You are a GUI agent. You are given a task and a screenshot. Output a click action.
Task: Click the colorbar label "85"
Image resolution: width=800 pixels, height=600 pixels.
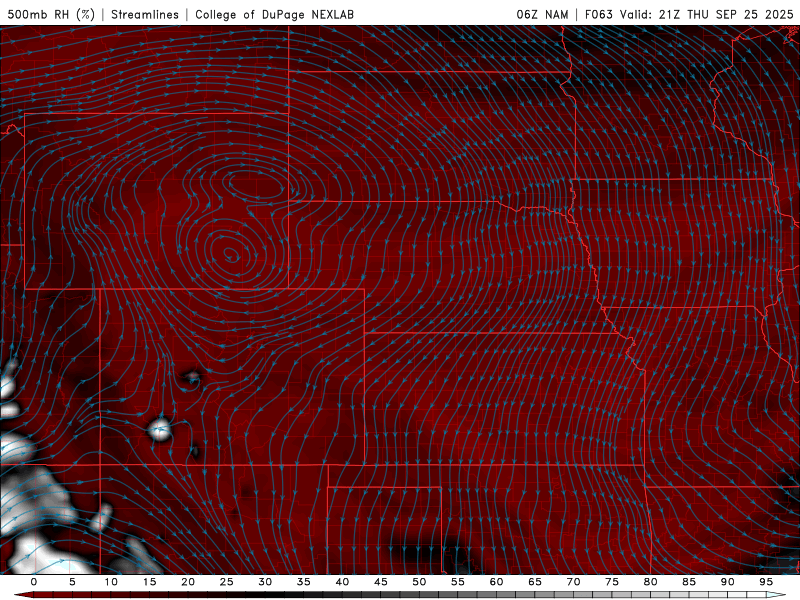coord(689,582)
